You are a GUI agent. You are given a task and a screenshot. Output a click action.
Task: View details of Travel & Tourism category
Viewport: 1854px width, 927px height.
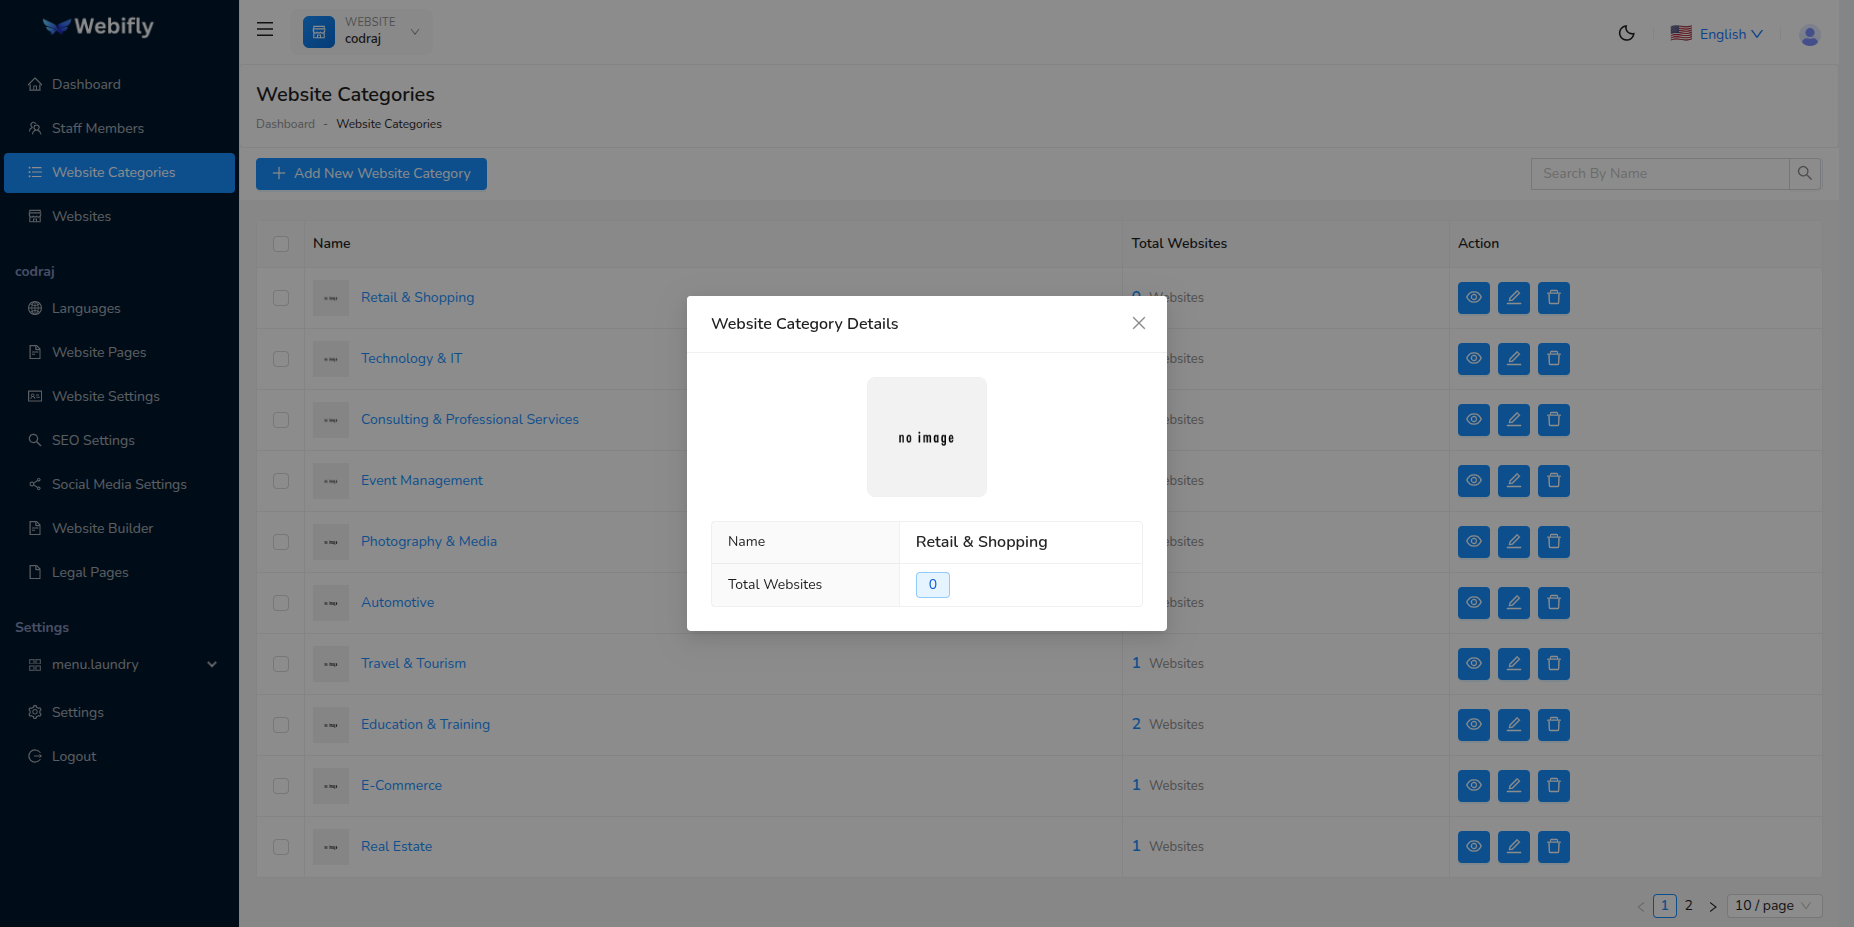click(1473, 663)
